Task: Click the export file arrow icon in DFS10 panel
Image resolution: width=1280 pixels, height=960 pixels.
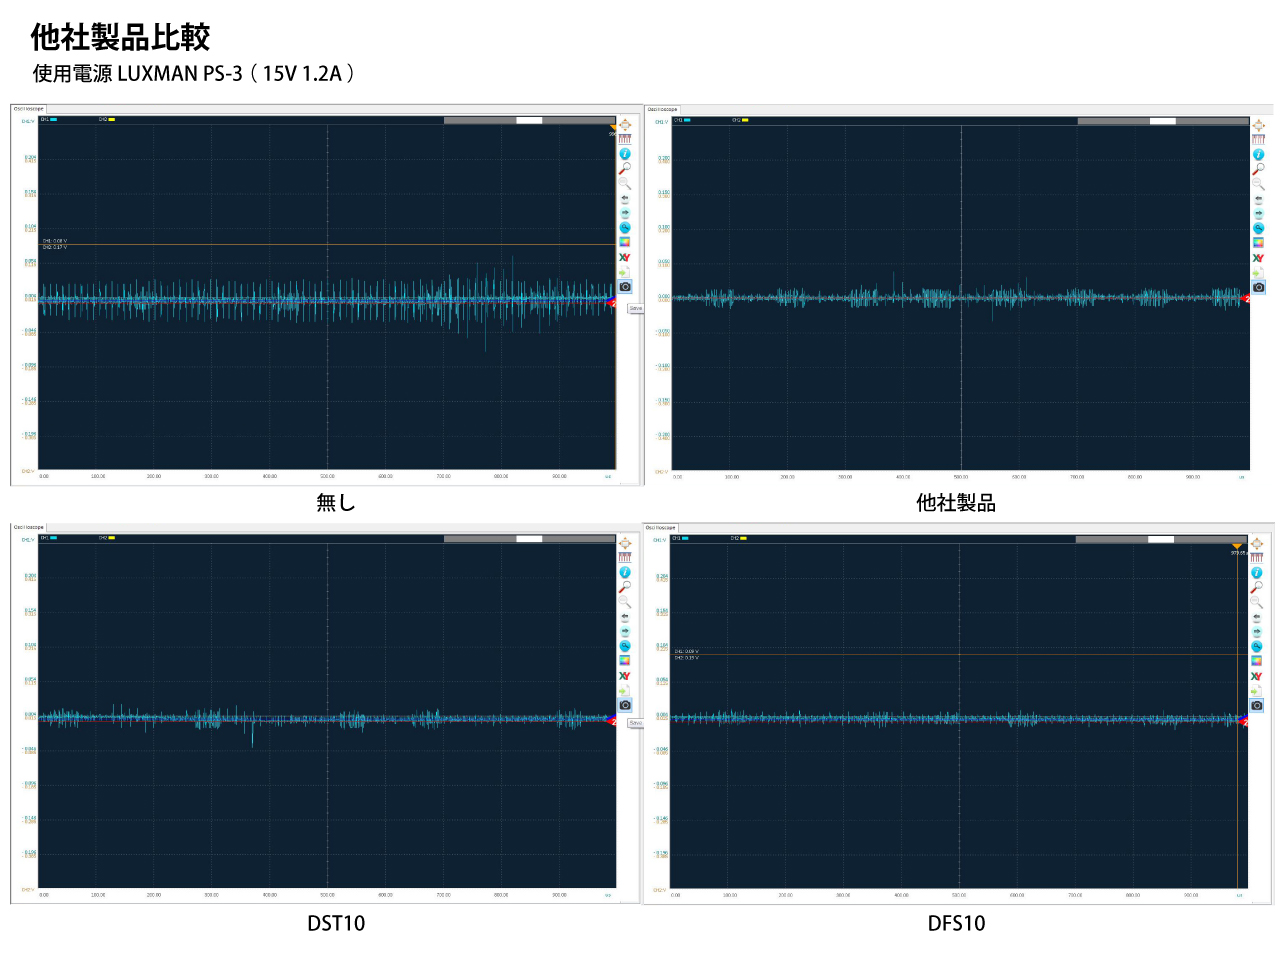Action: pyautogui.click(x=1257, y=691)
